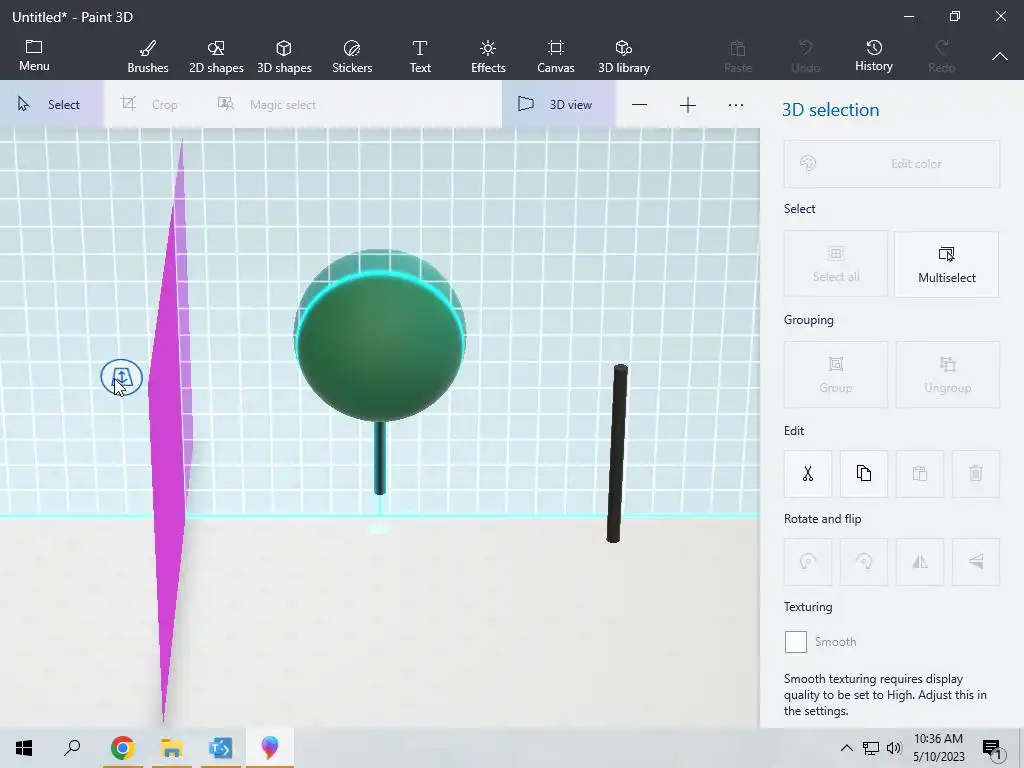This screenshot has height=768, width=1024.
Task: Click the delete trash icon under Edit
Action: (976, 473)
